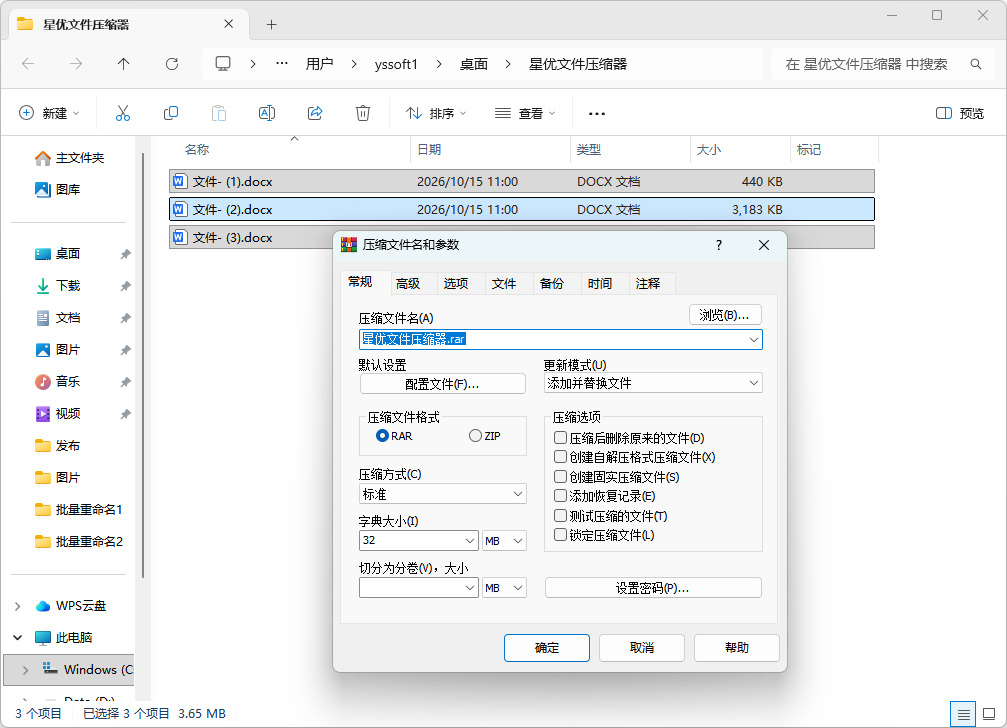The image size is (1007, 728).
Task: Click the 压缩文件名 archive name input field
Action: click(x=560, y=340)
